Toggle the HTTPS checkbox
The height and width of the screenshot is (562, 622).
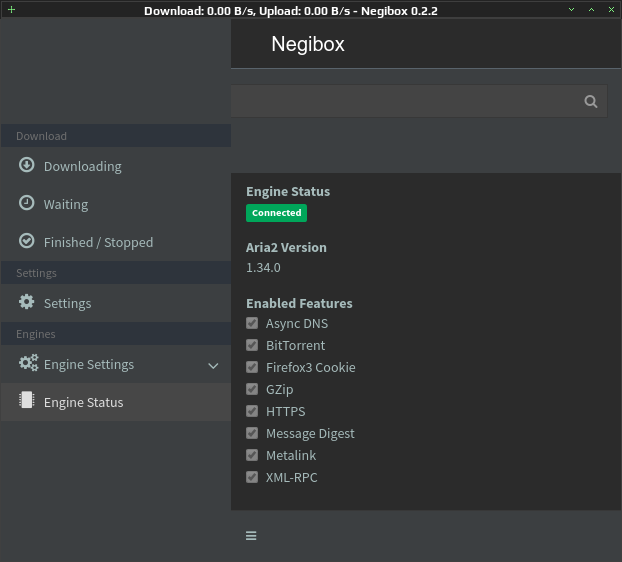(252, 411)
